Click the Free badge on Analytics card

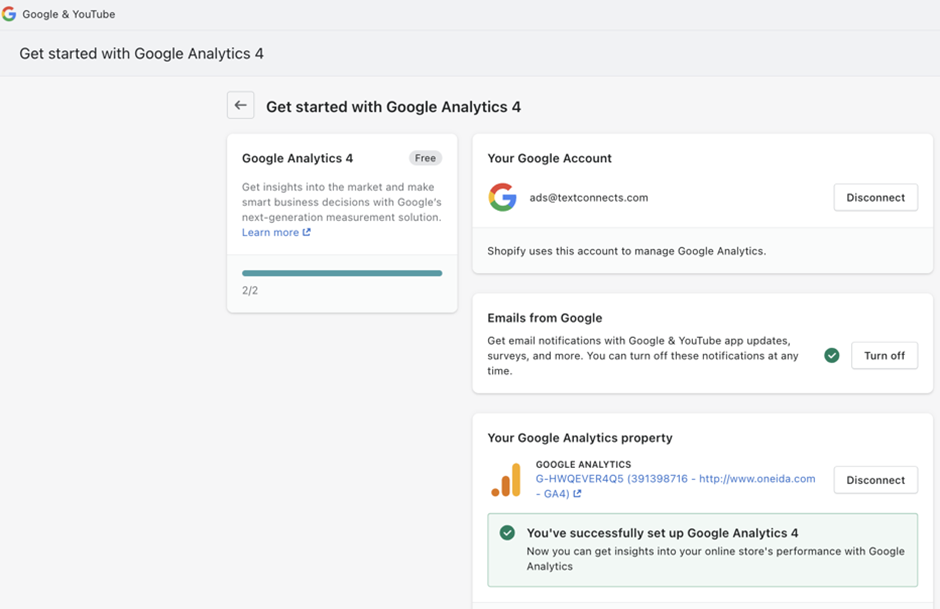click(x=425, y=158)
